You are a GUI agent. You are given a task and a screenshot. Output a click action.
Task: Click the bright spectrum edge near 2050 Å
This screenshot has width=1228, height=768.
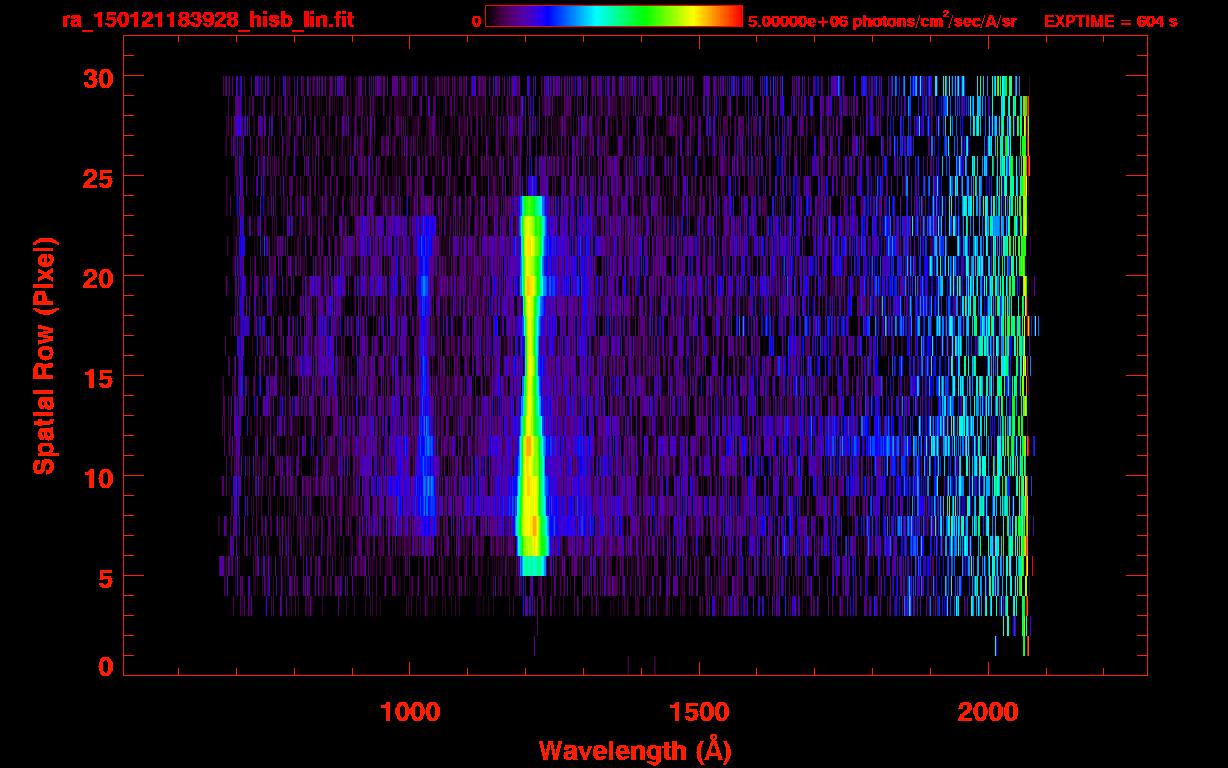point(1024,350)
